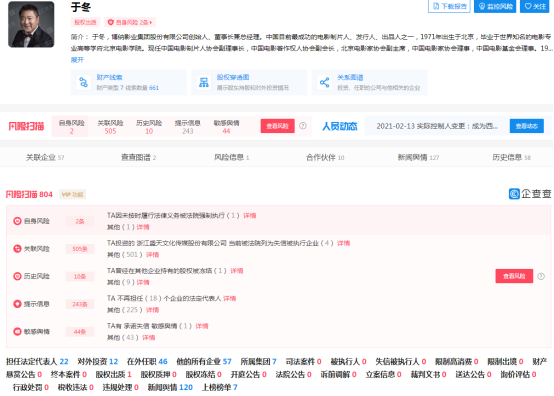Viewport: 554px width, 396px height.
Task: Click 裁判文书 0 link
Action: [x=428, y=374]
